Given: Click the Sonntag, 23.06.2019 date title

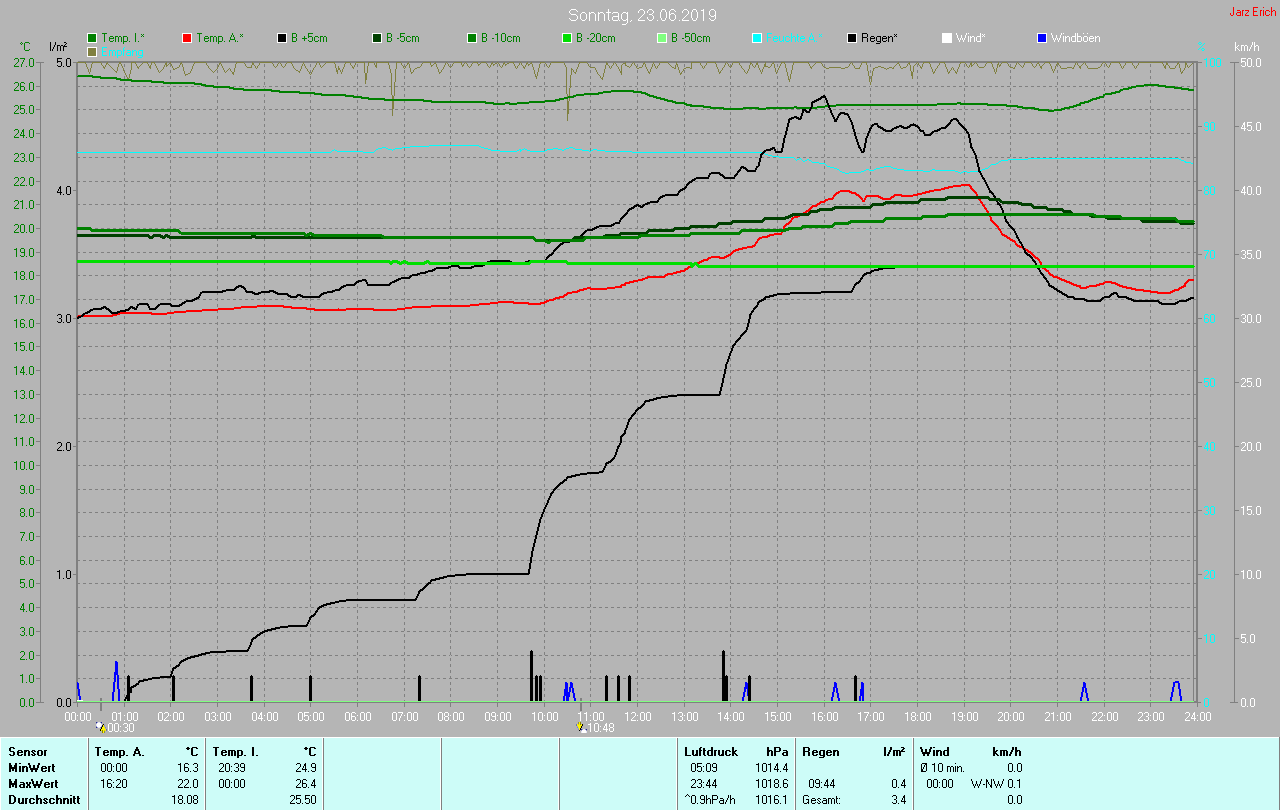Looking at the screenshot, I should (642, 15).
